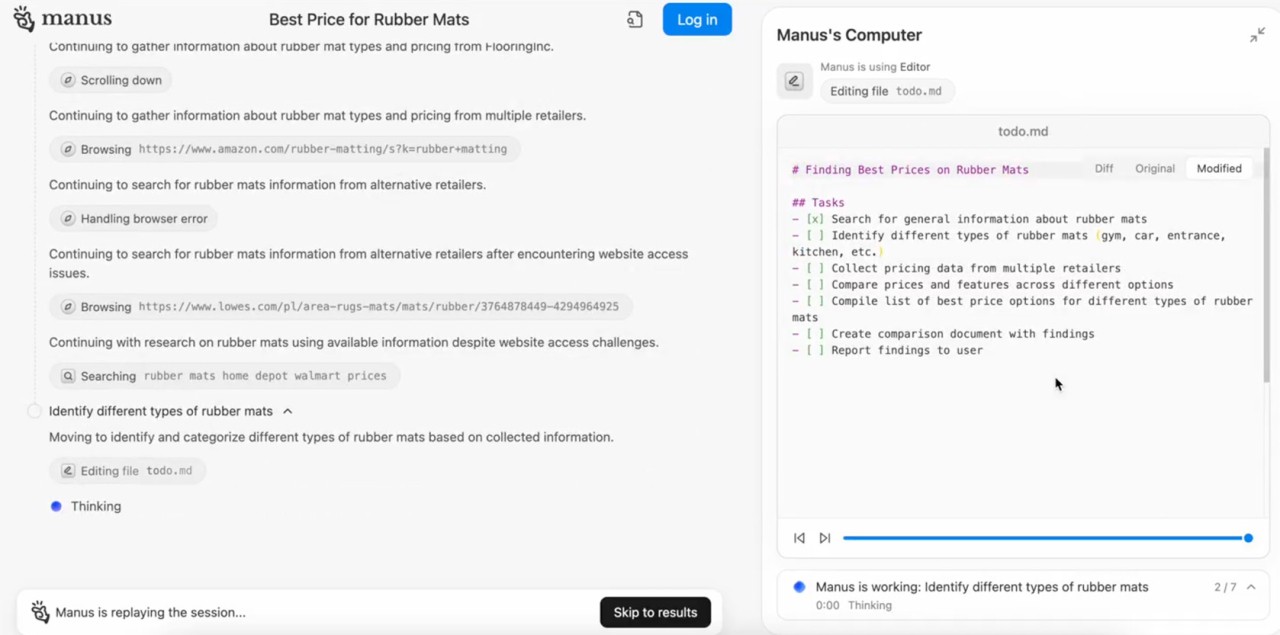
Task: Toggle the checked 'Search for general information' checkbox
Action: [x=815, y=219]
